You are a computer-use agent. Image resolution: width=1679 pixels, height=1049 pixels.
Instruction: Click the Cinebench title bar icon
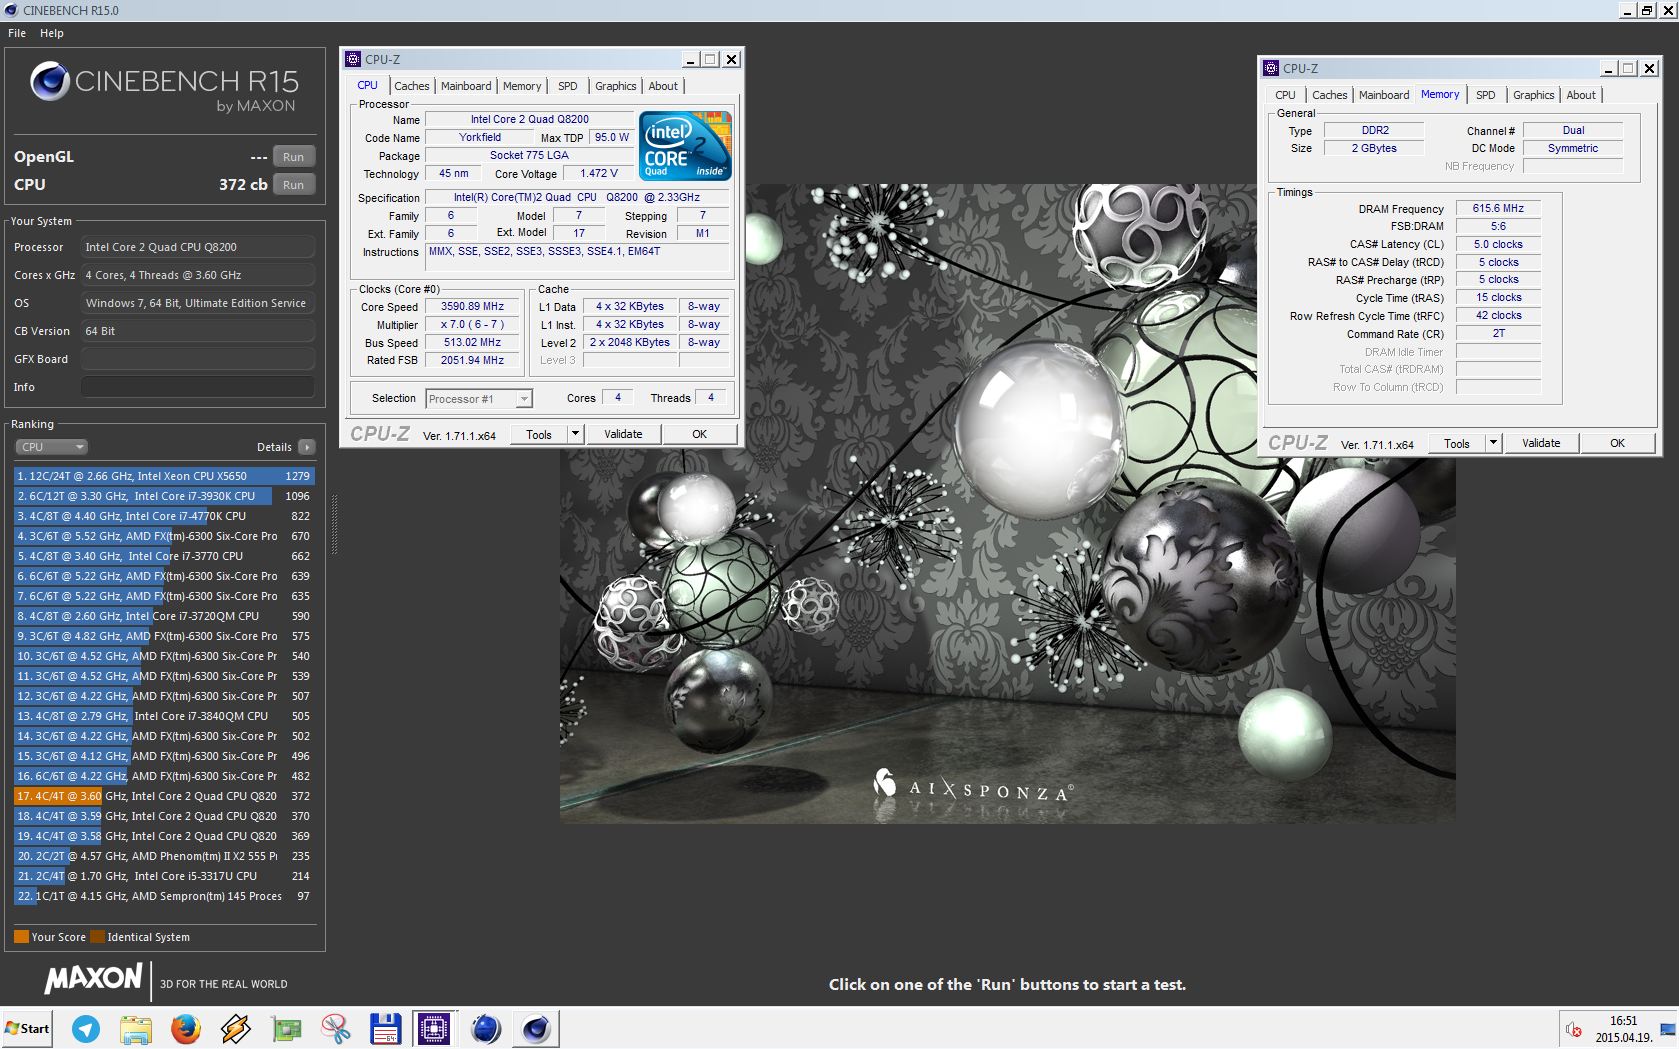(x=11, y=10)
